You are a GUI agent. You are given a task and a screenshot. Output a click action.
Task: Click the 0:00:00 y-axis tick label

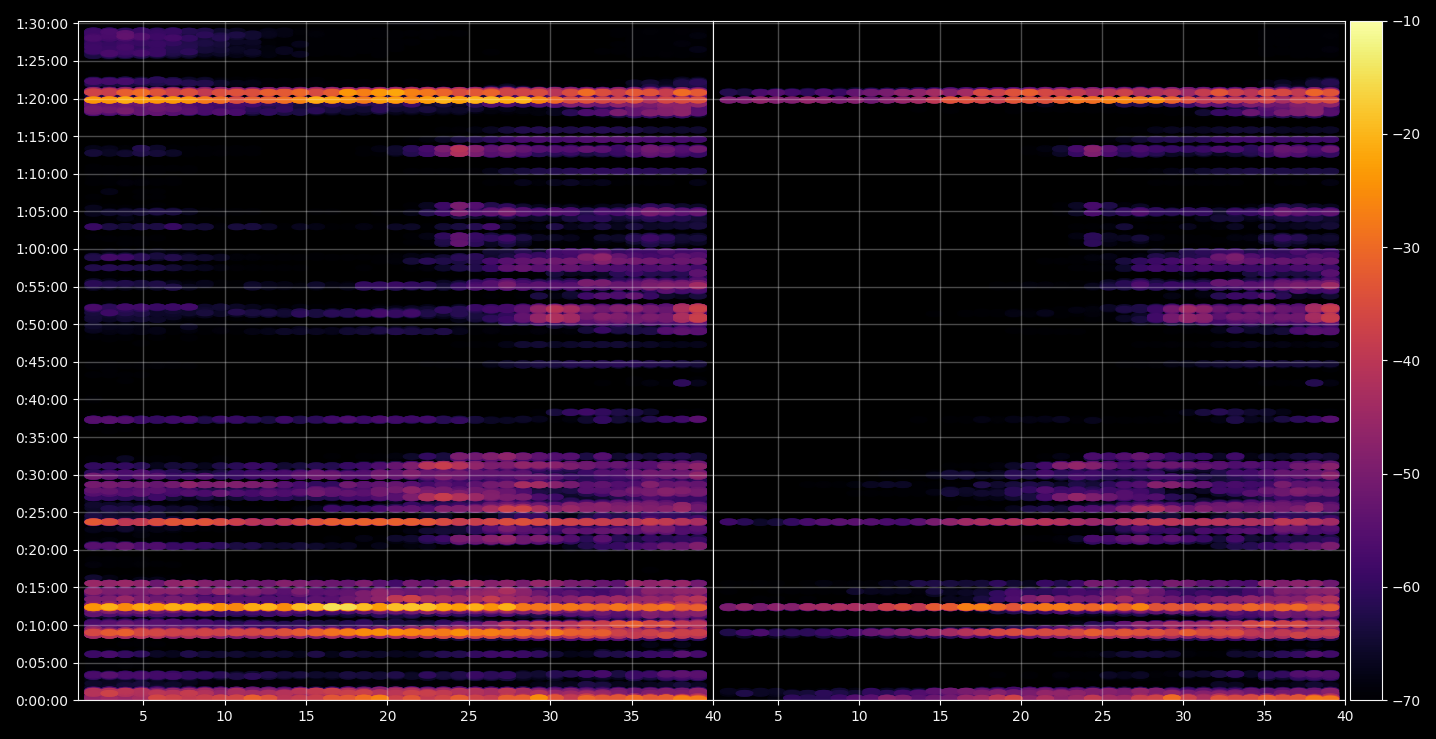pos(42,701)
